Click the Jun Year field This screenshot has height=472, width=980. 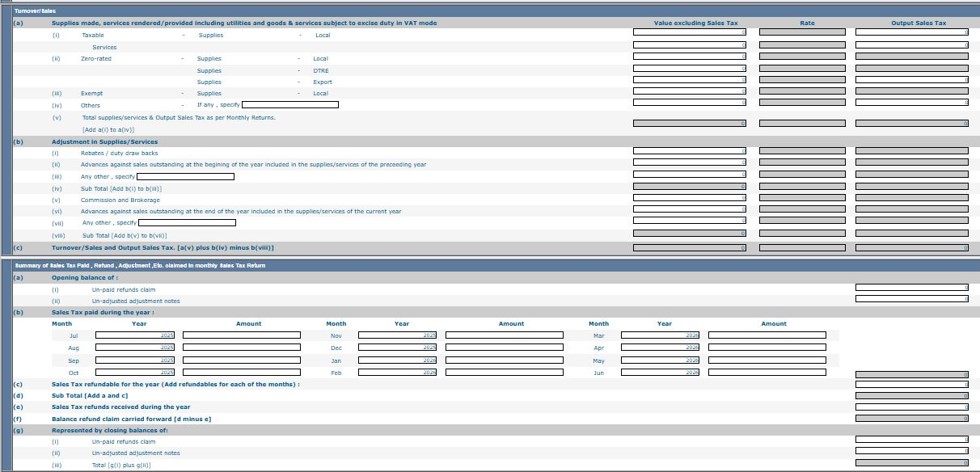click(660, 372)
